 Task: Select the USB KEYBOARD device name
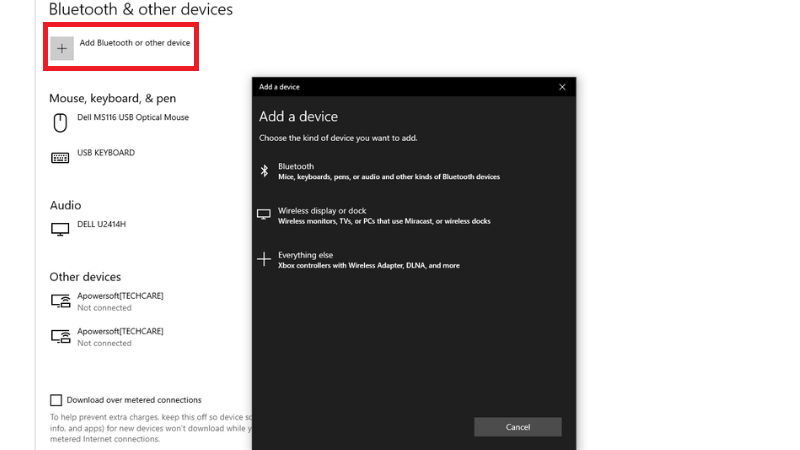tap(106, 153)
